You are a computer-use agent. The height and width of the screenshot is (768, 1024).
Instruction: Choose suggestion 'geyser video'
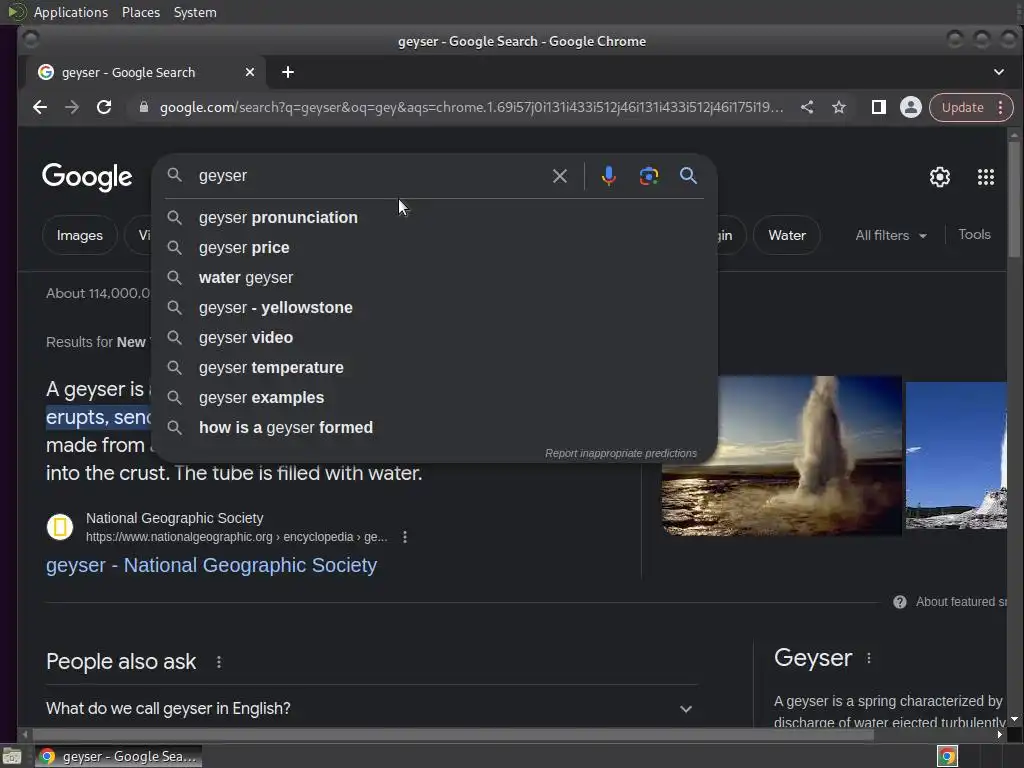(x=434, y=338)
